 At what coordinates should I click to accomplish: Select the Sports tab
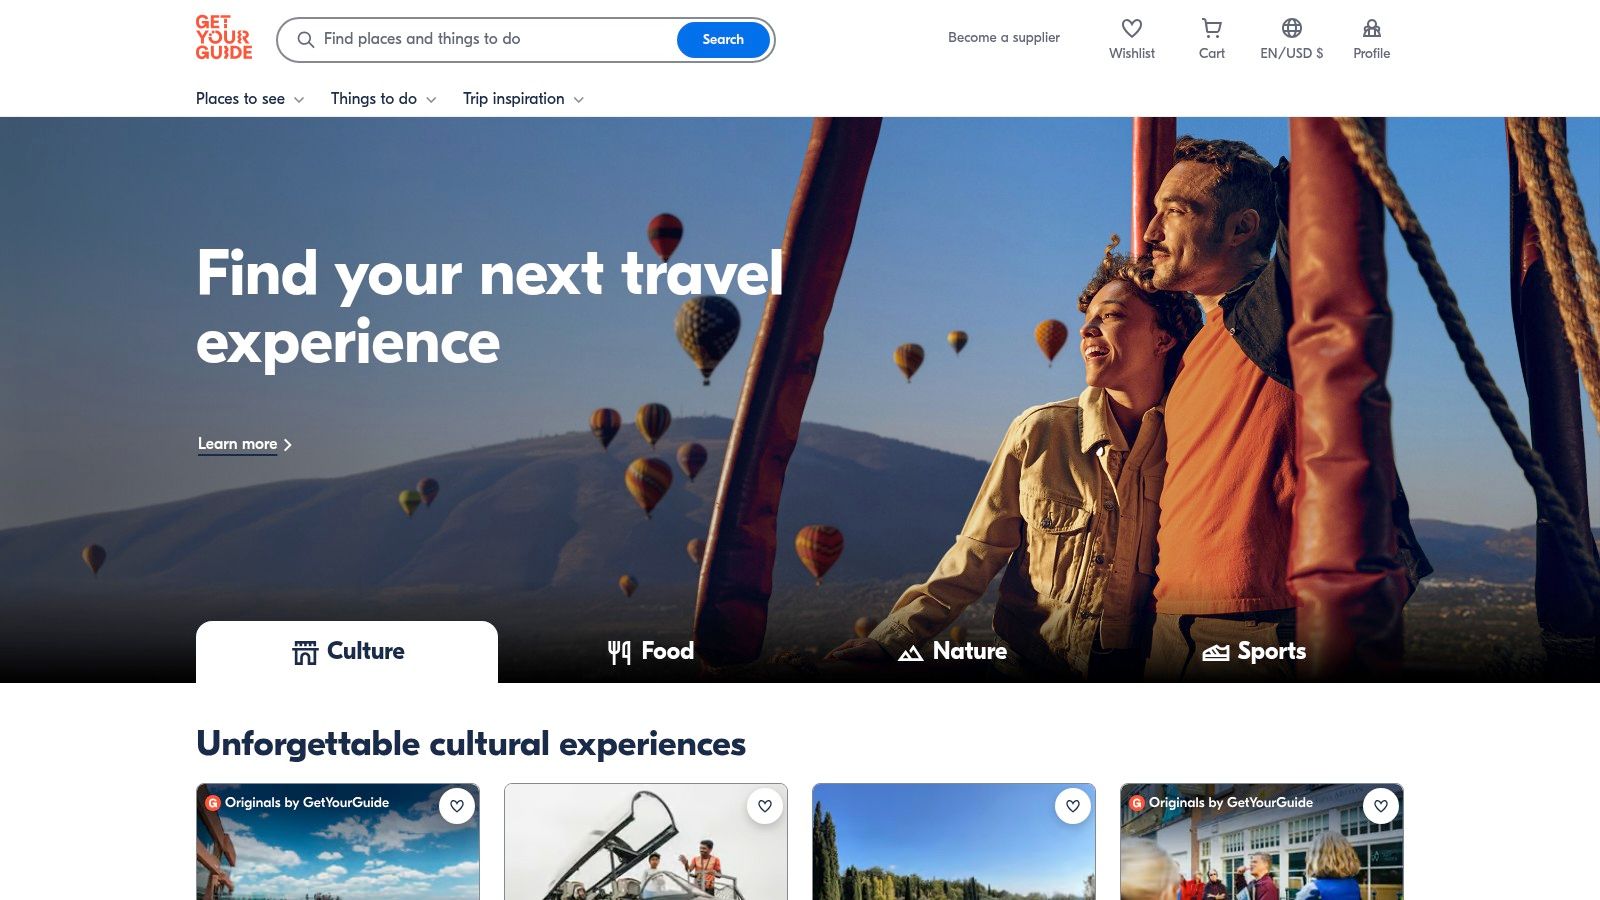pos(1254,652)
